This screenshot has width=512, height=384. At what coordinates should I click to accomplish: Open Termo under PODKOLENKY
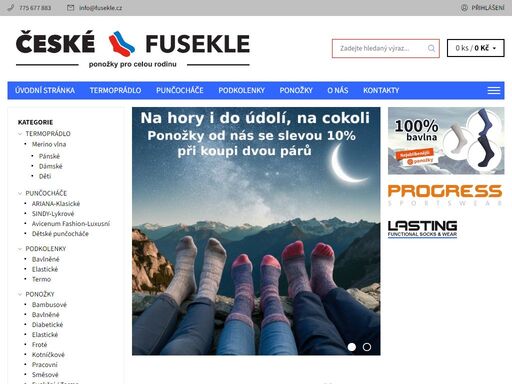click(41, 279)
